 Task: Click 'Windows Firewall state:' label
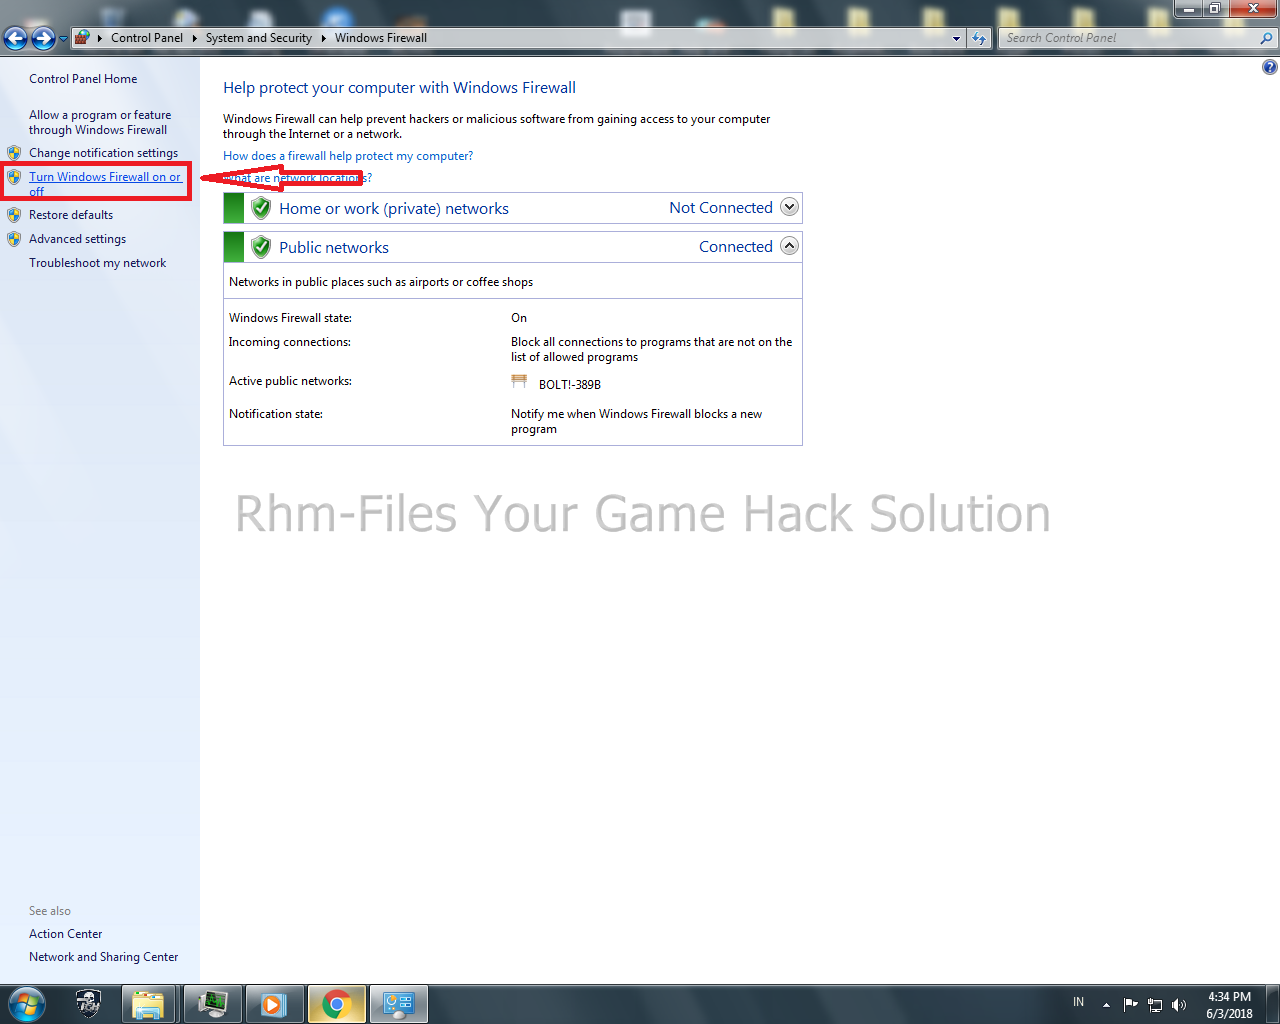click(290, 318)
